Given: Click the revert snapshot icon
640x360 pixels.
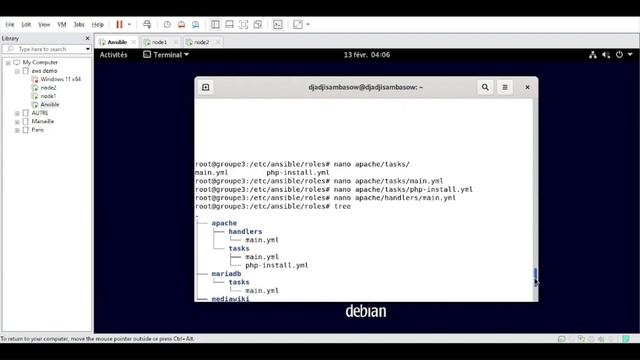Looking at the screenshot, I should pos(181,24).
